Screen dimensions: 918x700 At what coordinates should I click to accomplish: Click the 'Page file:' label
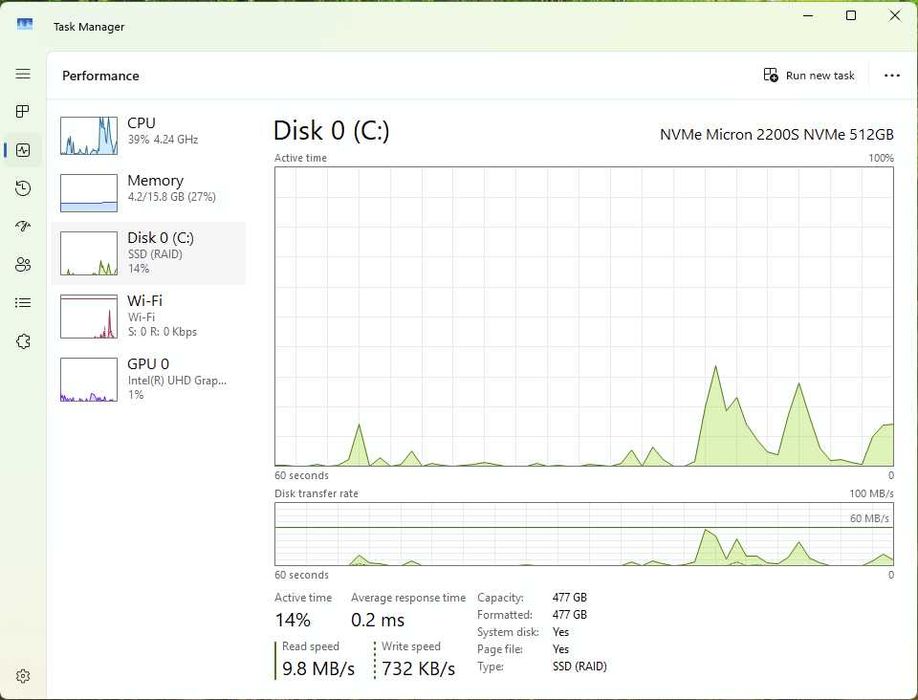[x=499, y=649]
